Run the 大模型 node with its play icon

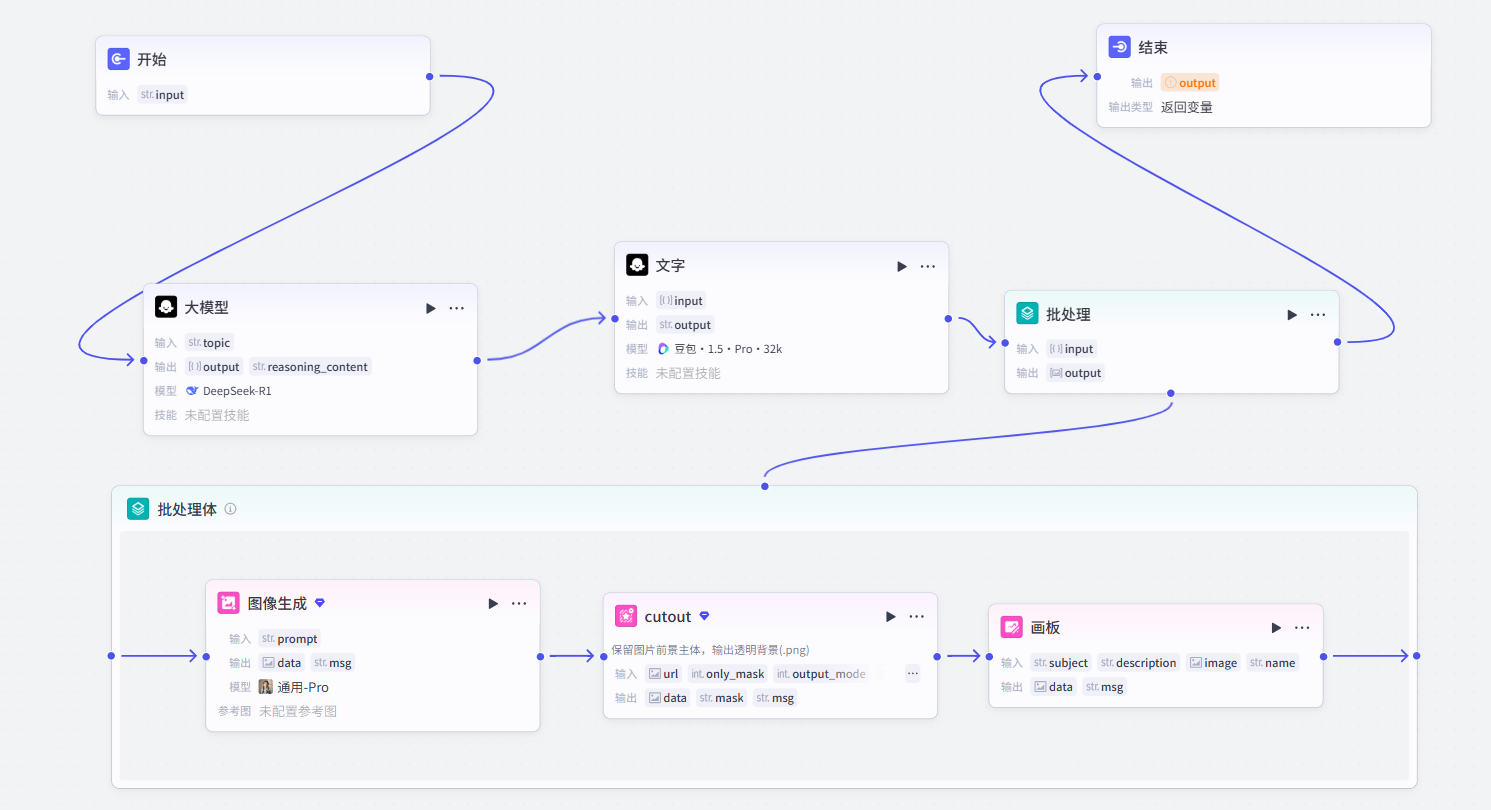pyautogui.click(x=431, y=308)
